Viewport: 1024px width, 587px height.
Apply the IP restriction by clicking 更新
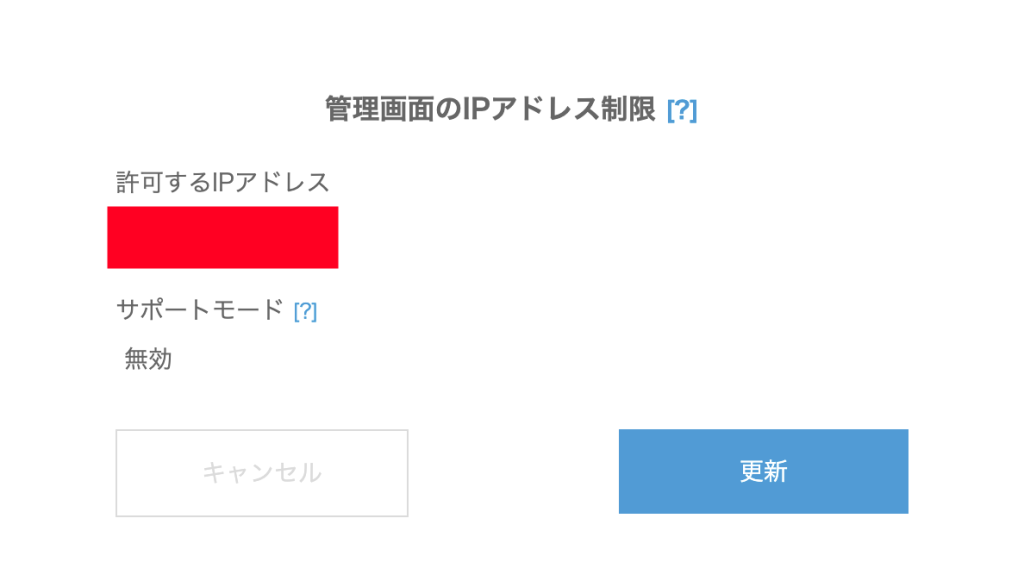click(x=763, y=472)
